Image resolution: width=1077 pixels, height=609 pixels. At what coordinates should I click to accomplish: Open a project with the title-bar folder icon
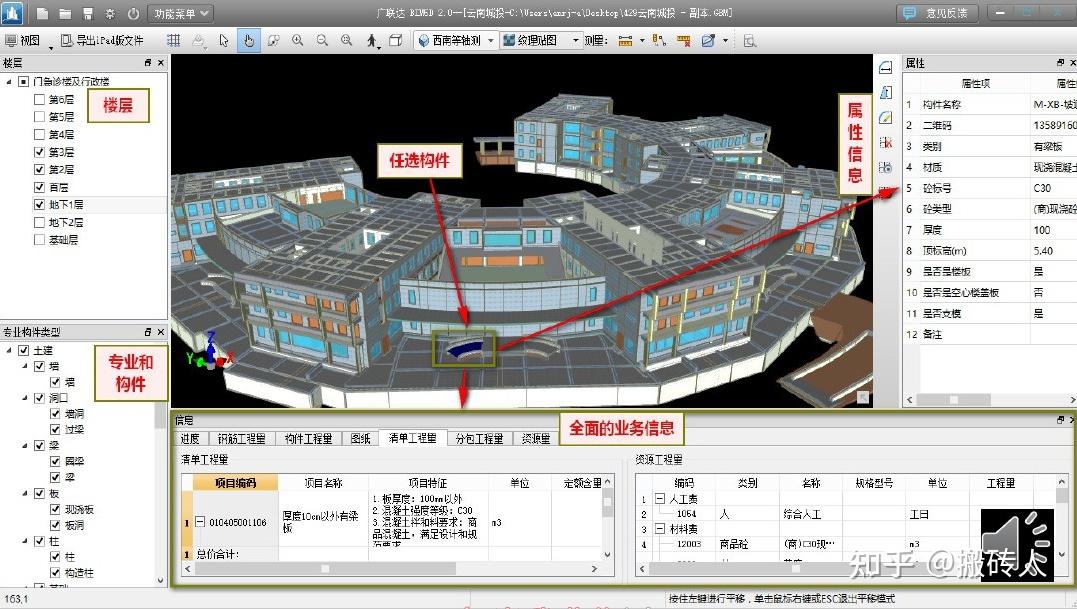(65, 14)
